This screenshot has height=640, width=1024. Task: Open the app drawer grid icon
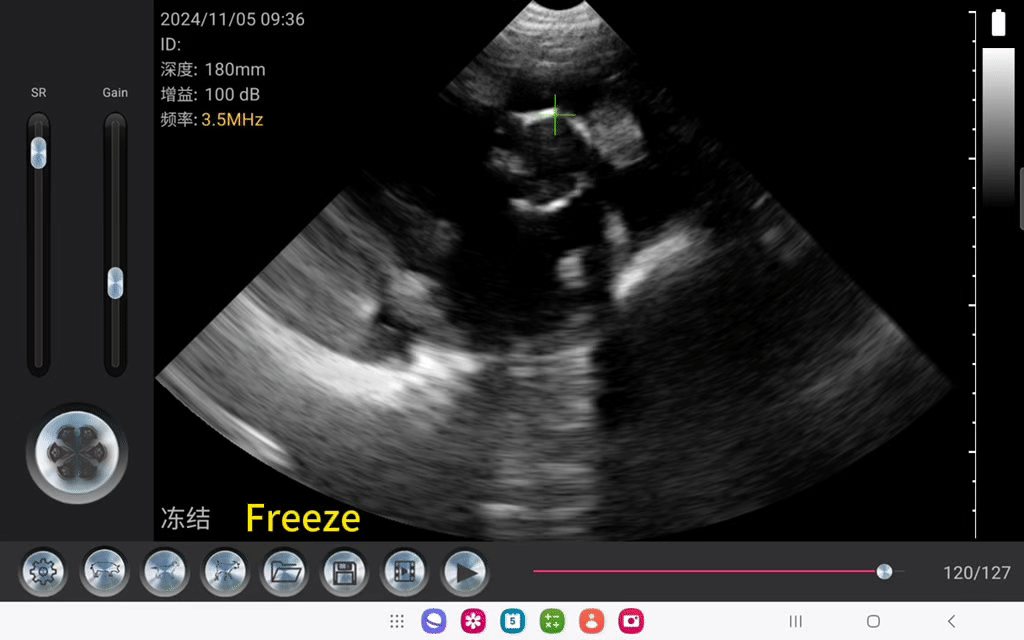[x=397, y=621]
